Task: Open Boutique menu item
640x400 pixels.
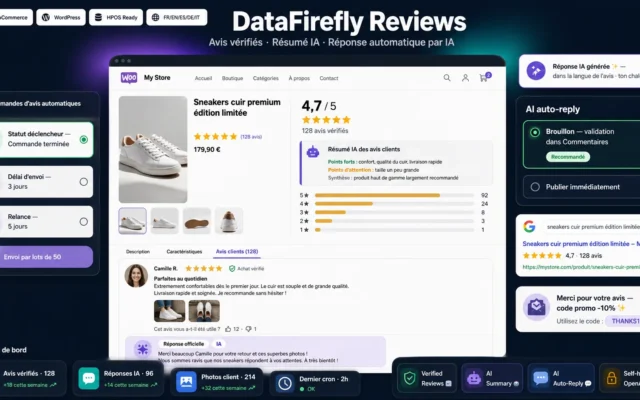Action: 232,78
